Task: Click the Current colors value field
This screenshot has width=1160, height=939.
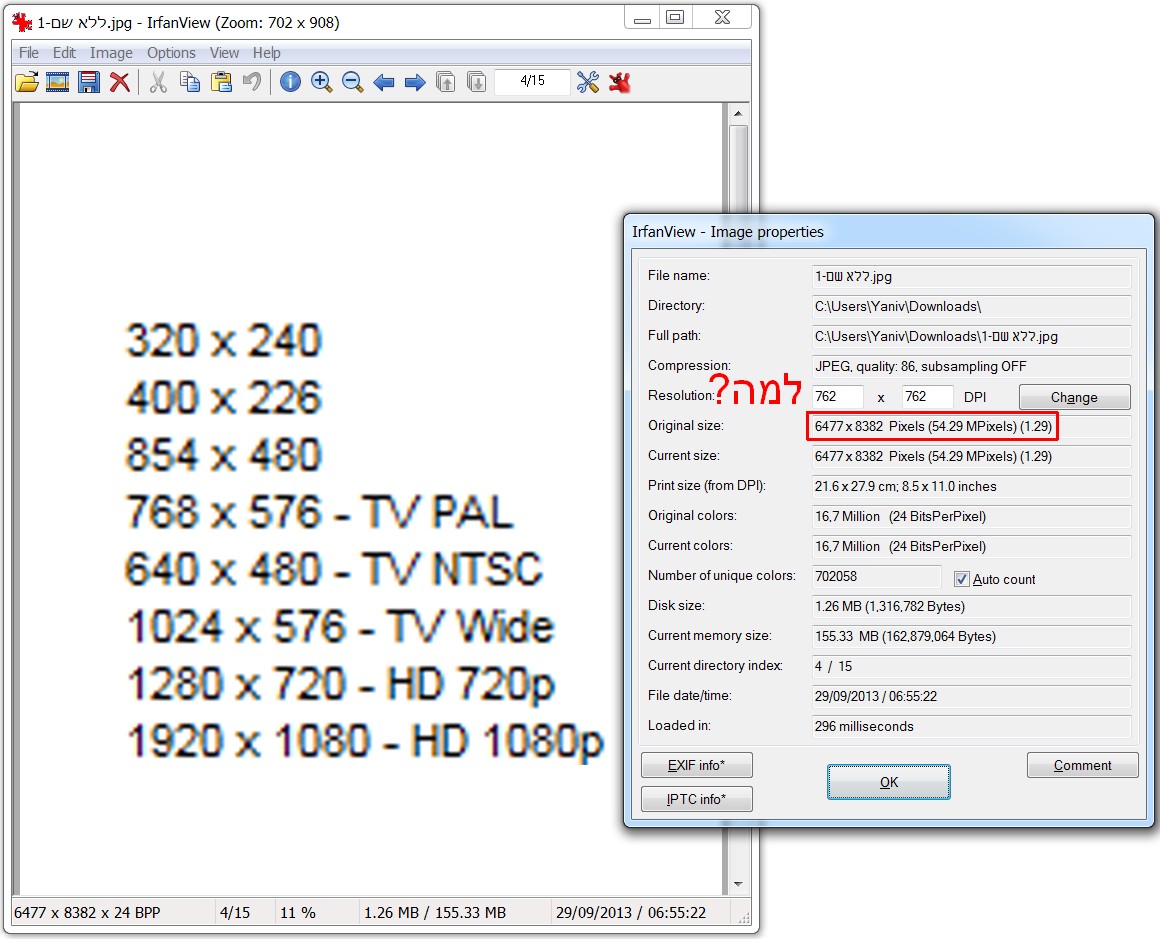Action: (x=971, y=547)
